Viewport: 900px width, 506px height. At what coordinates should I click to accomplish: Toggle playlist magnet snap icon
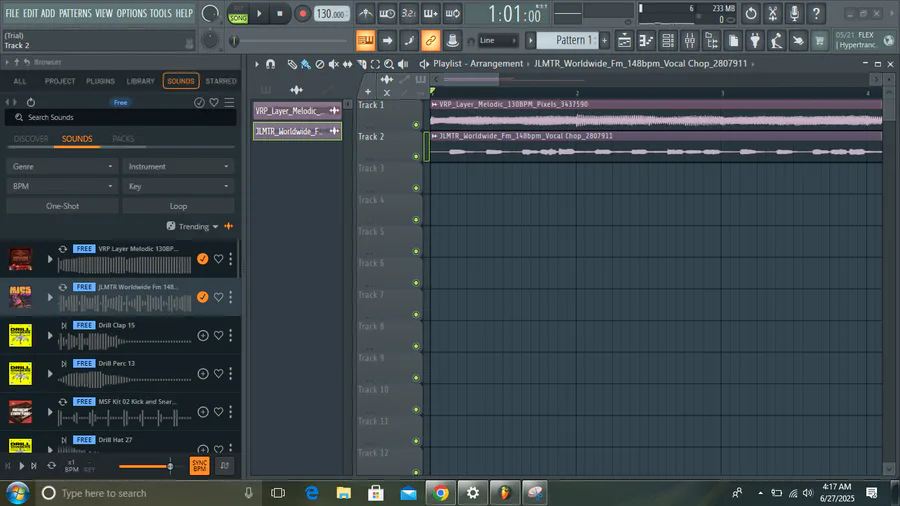tap(270, 64)
